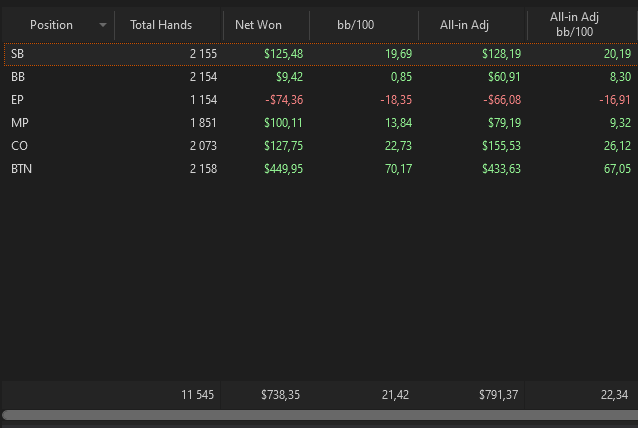Click the total net won $738,35
This screenshot has height=428, width=638.
pyautogui.click(x=280, y=395)
